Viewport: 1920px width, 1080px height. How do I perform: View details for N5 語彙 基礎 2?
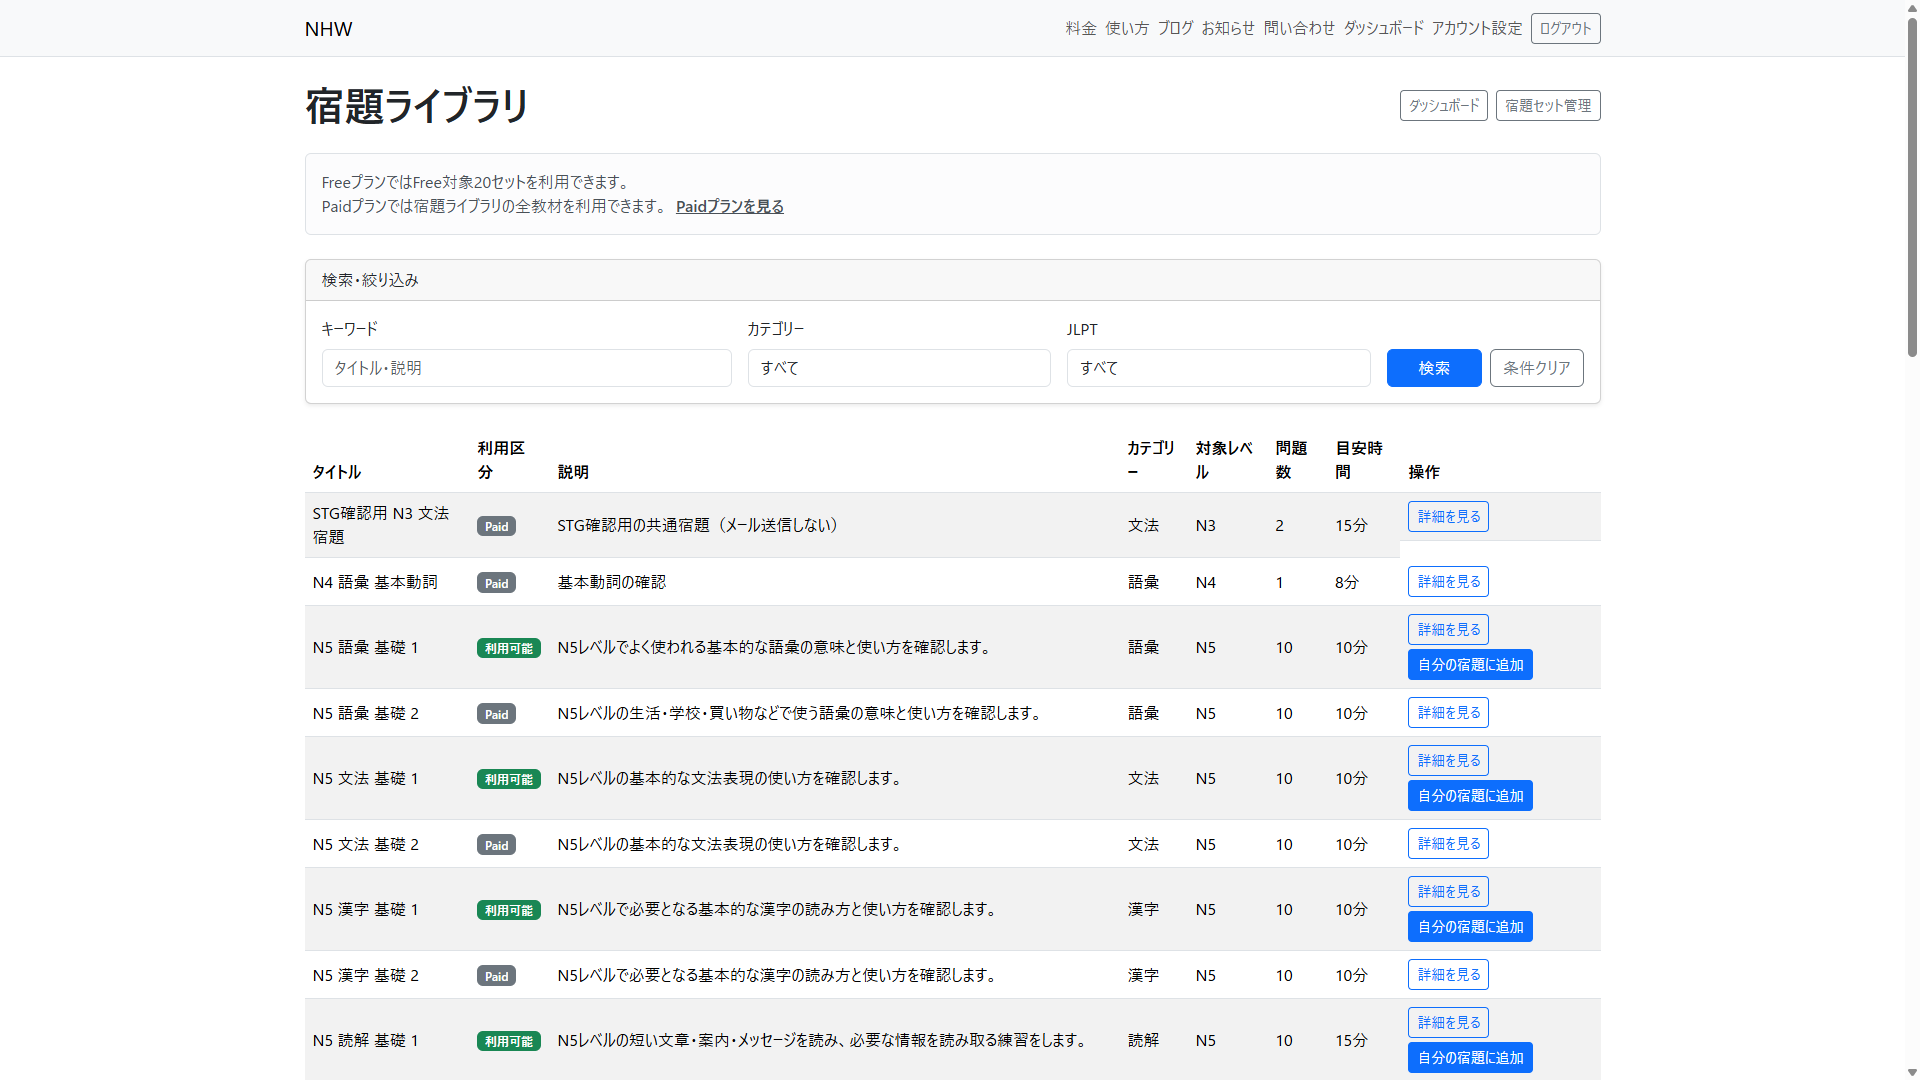click(1448, 712)
